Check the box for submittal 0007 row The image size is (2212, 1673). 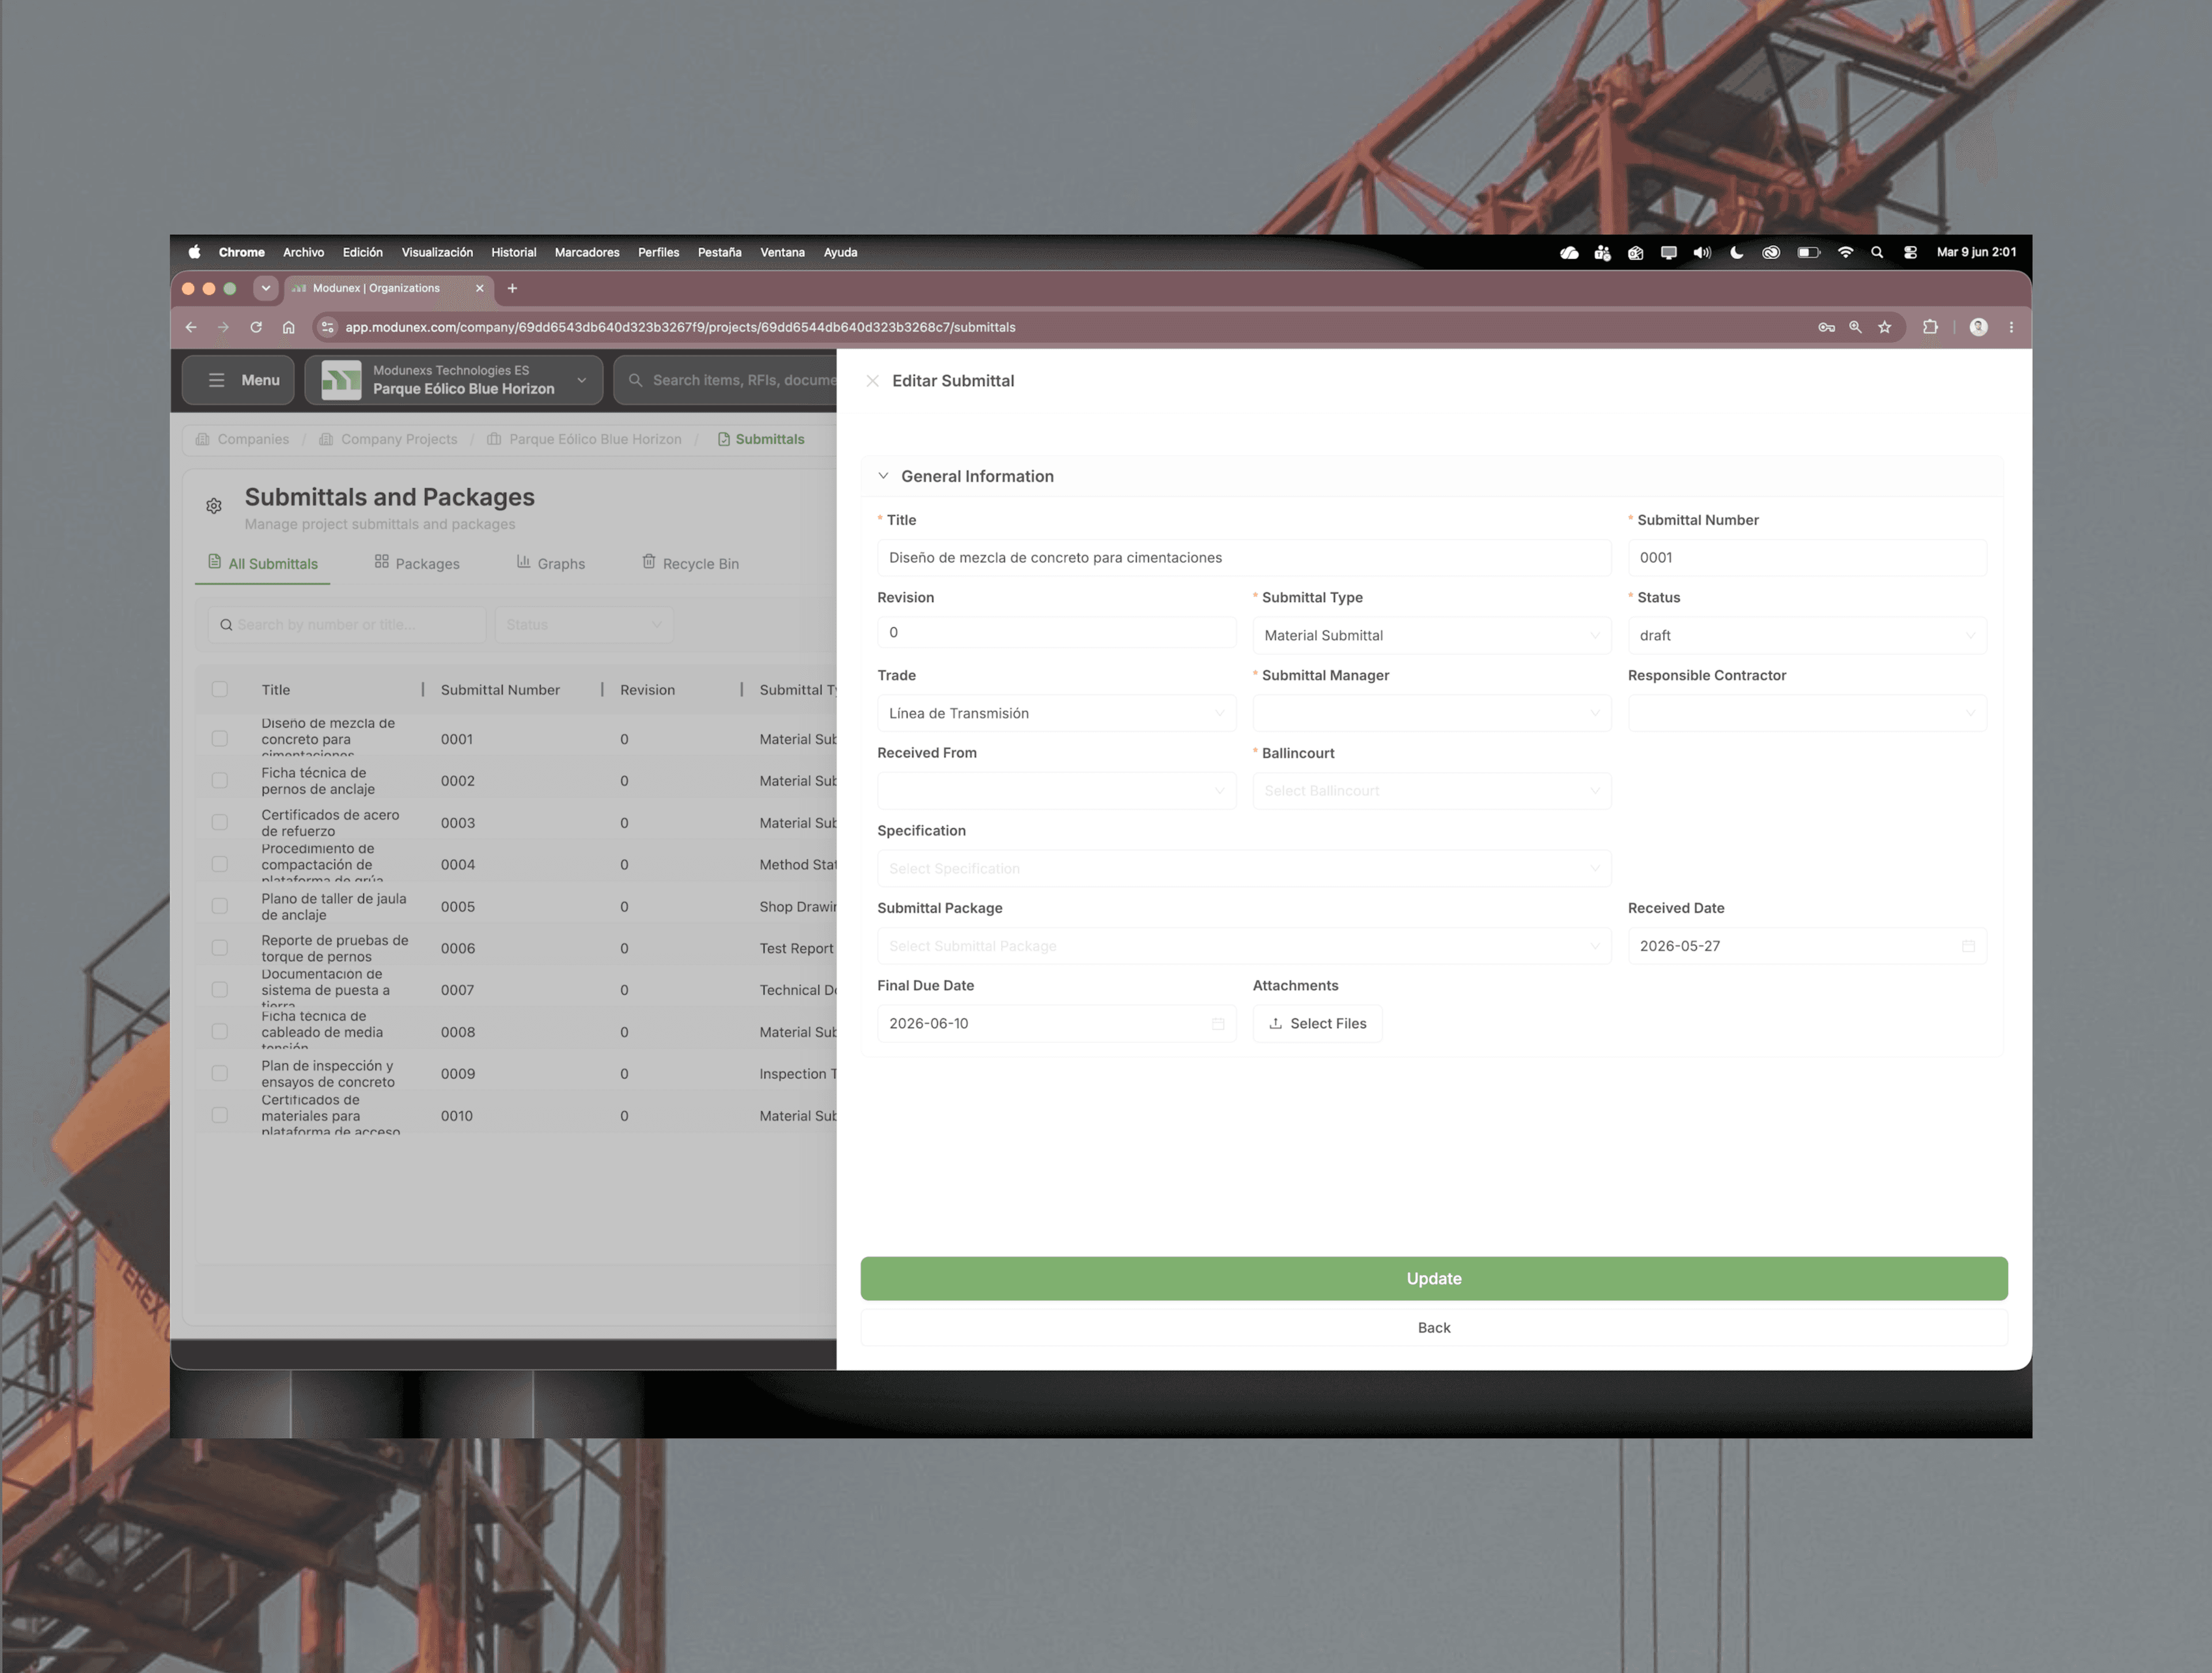tap(220, 990)
